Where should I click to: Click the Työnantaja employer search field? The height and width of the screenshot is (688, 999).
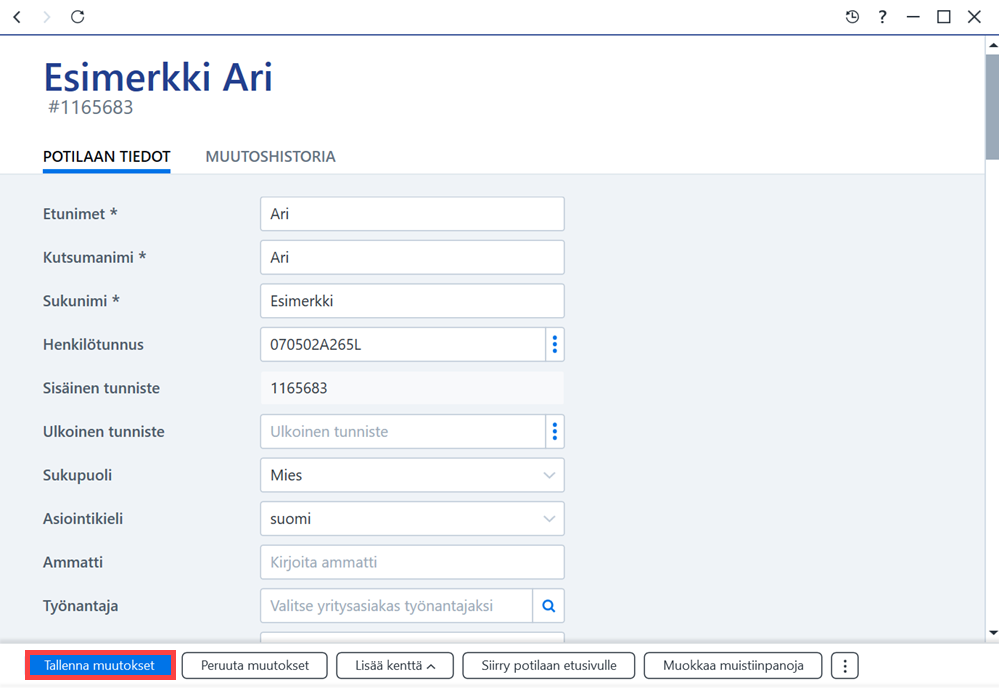tap(396, 606)
